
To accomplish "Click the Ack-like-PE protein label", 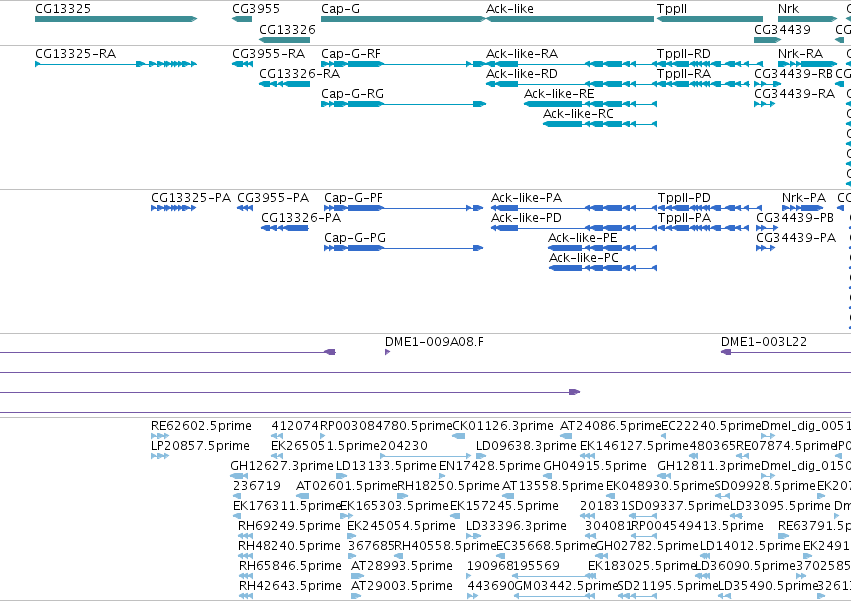I will (x=583, y=238).
